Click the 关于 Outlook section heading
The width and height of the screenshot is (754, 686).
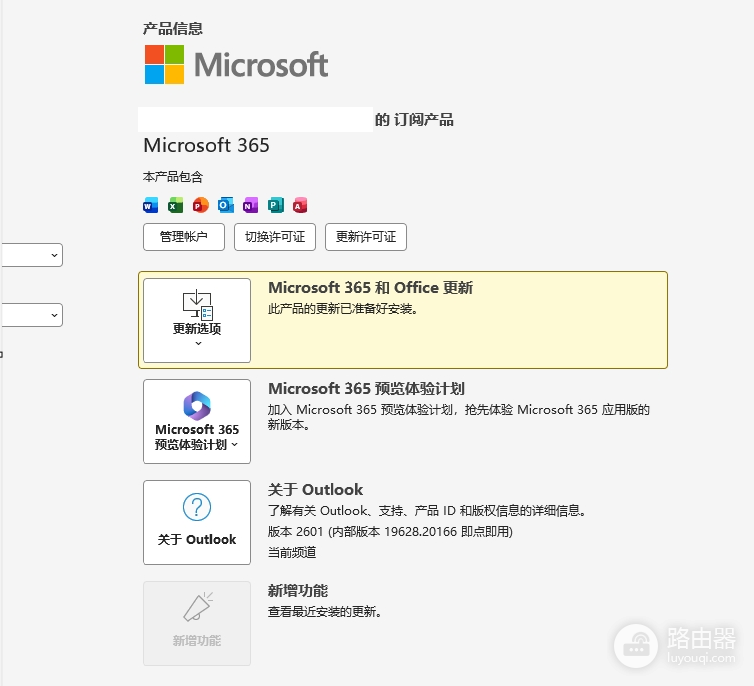315,489
